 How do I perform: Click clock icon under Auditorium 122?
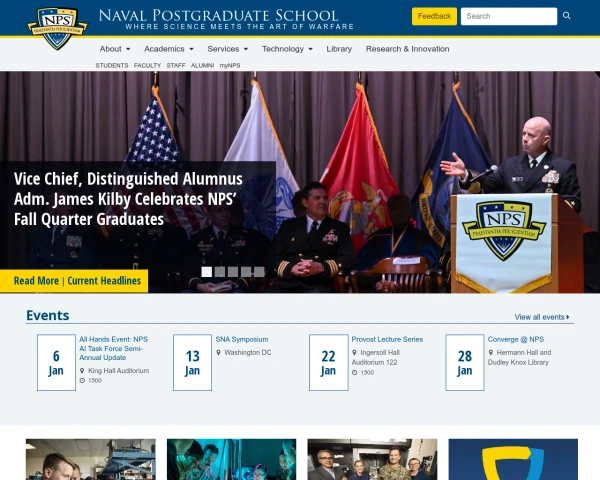click(354, 372)
